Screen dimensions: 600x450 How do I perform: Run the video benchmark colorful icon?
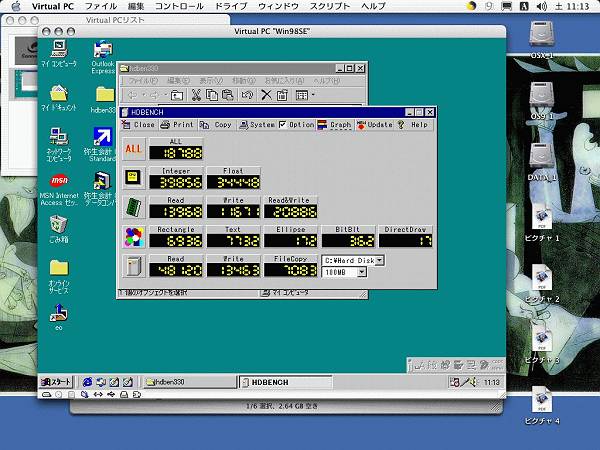click(134, 237)
